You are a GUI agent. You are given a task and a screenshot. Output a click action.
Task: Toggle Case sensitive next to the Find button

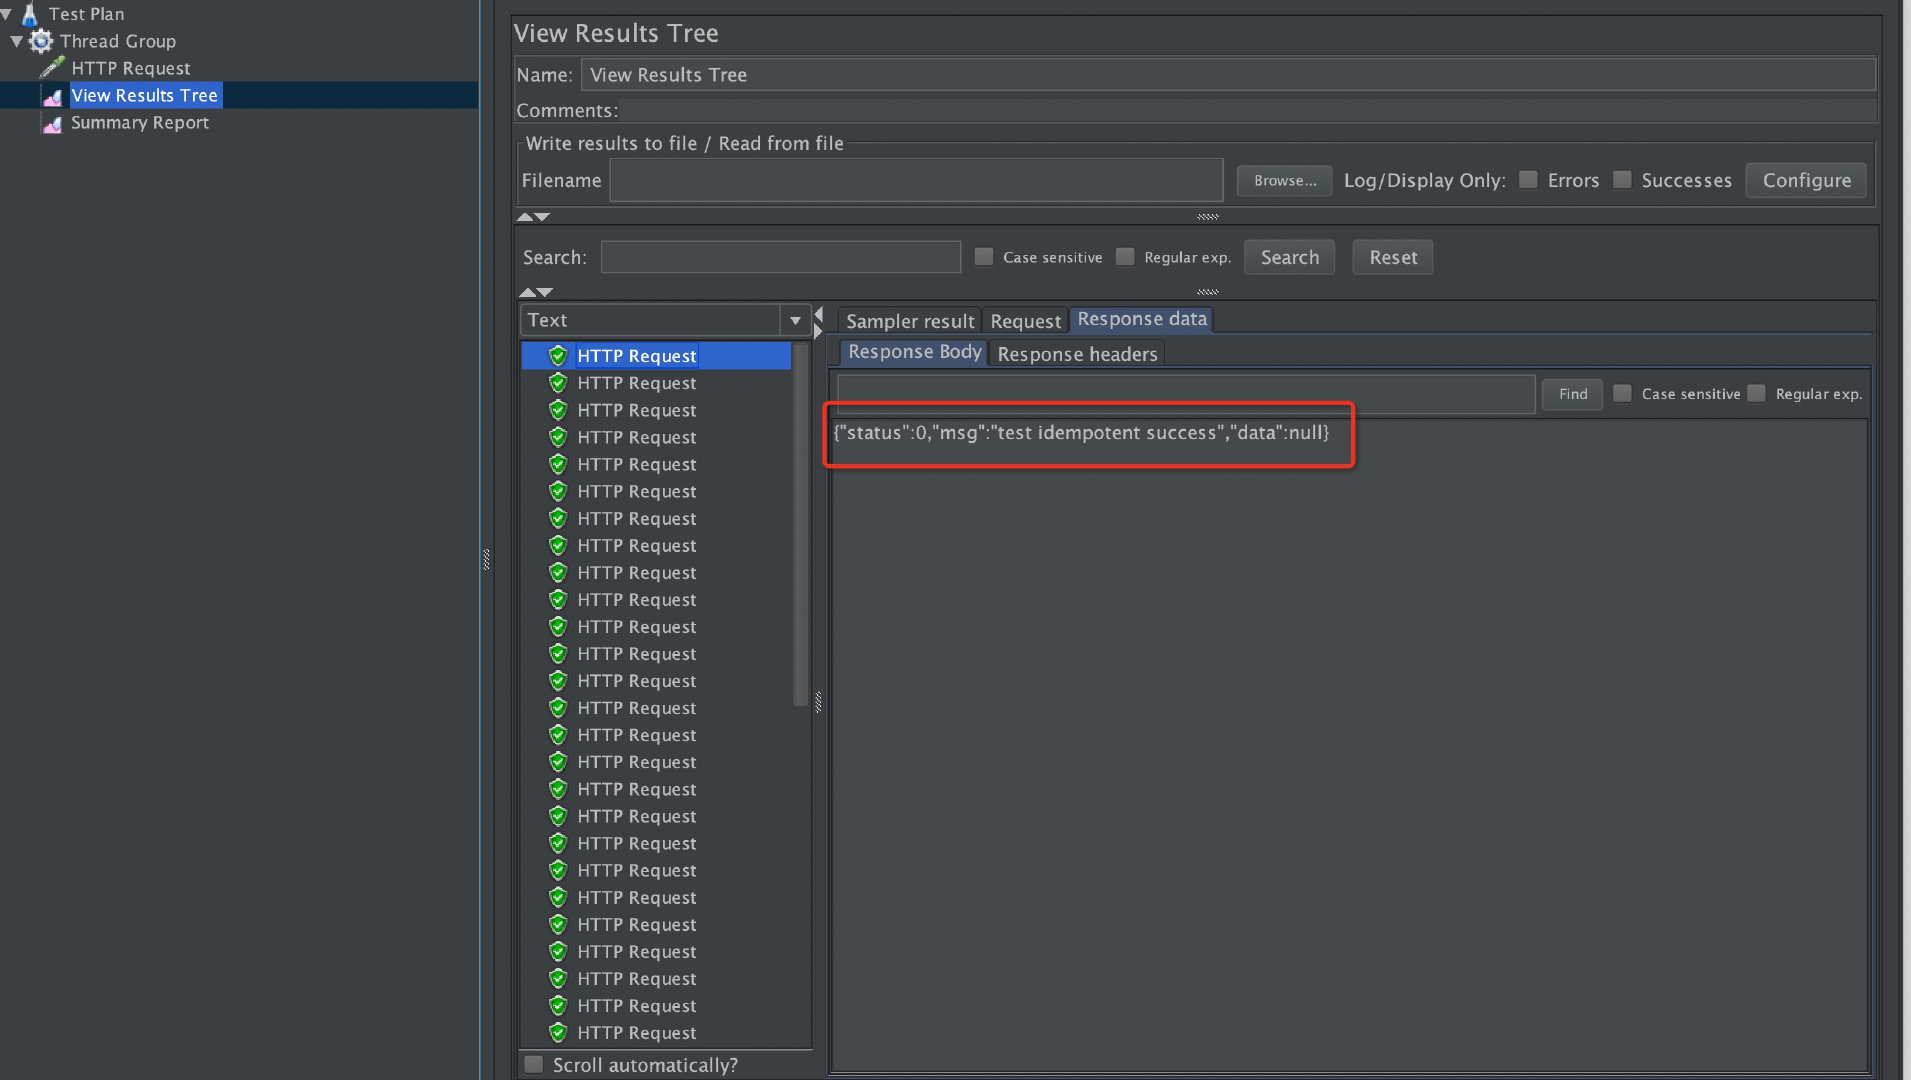click(1623, 394)
